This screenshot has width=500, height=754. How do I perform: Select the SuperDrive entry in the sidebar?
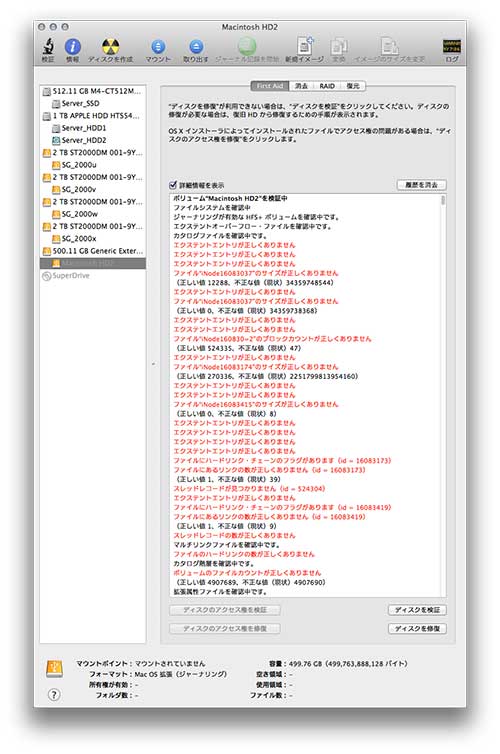66,276
